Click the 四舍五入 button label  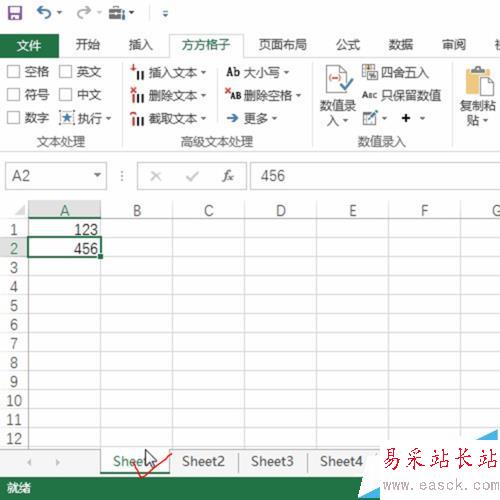coord(405,72)
